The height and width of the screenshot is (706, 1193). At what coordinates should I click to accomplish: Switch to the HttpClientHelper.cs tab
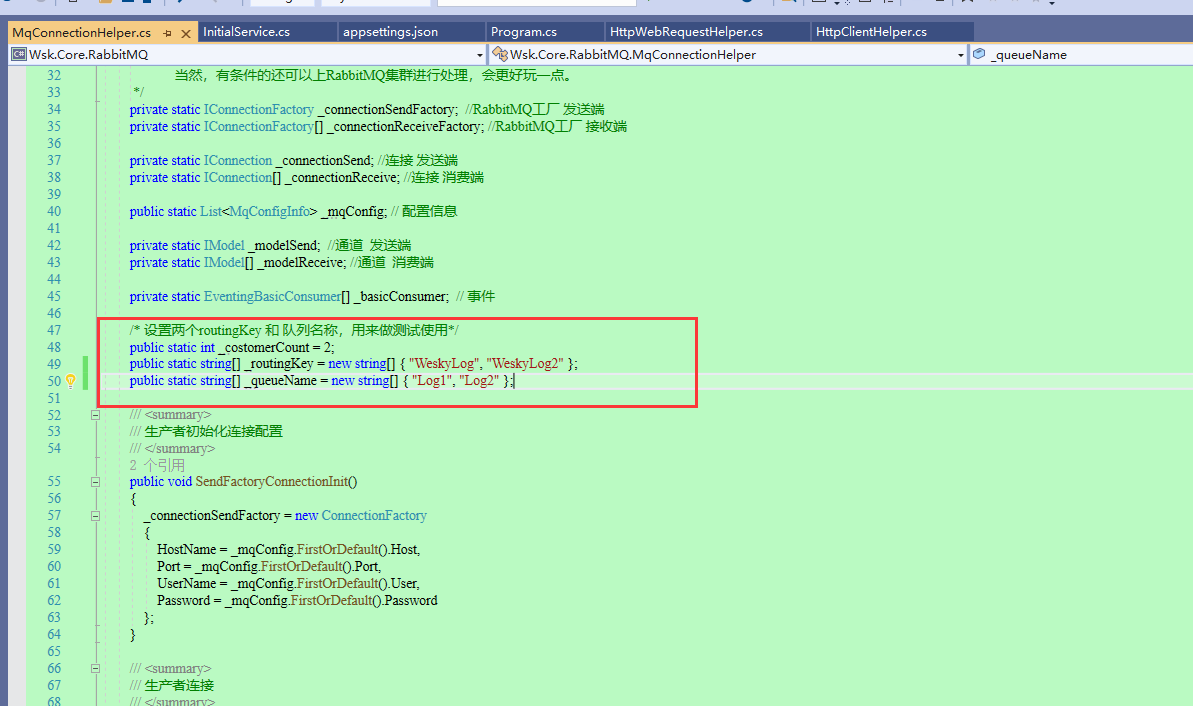coord(871,32)
